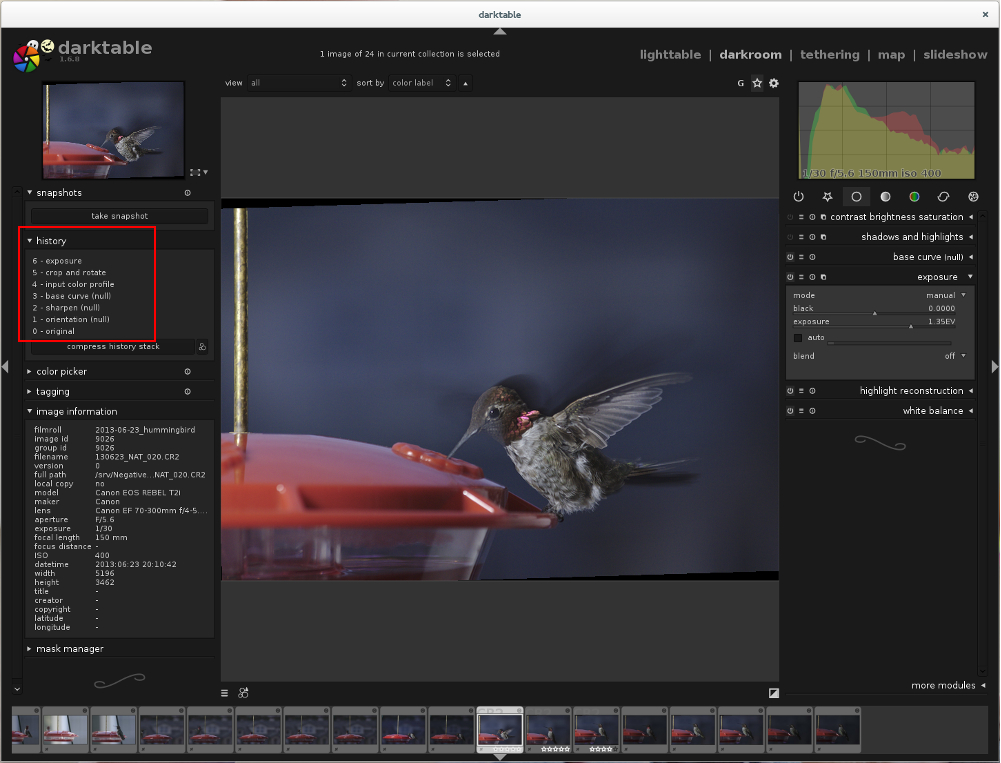Open the color modules group icon

914,197
